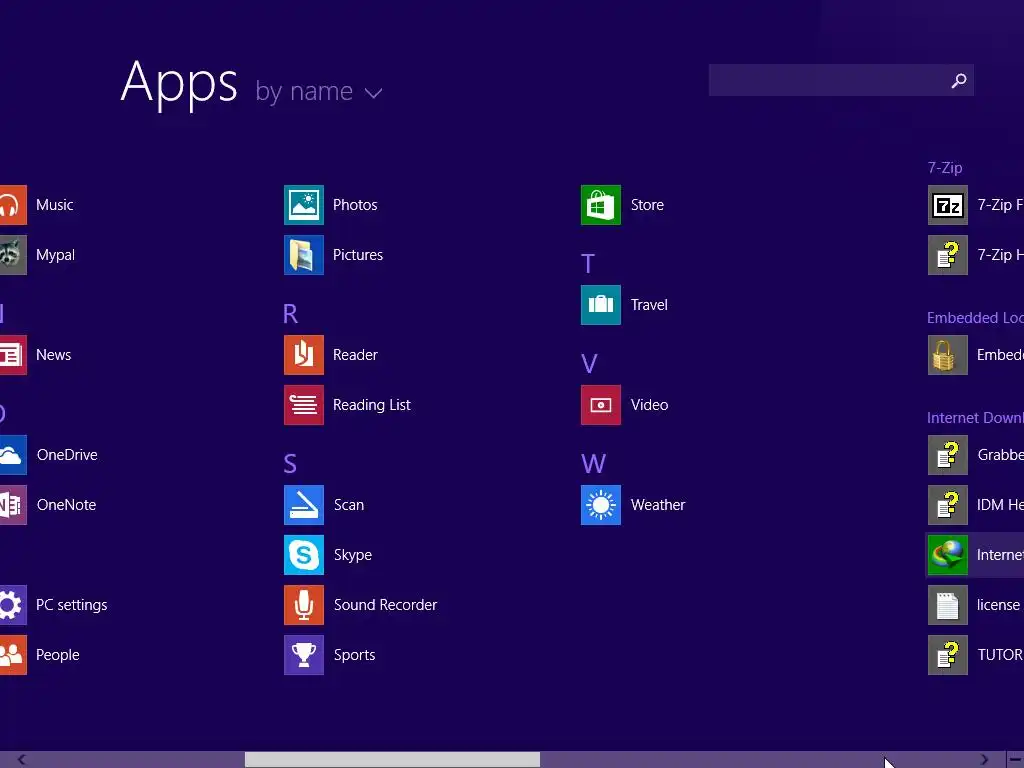Screen dimensions: 1024x768
Task: Open the license document icon
Action: point(948,605)
